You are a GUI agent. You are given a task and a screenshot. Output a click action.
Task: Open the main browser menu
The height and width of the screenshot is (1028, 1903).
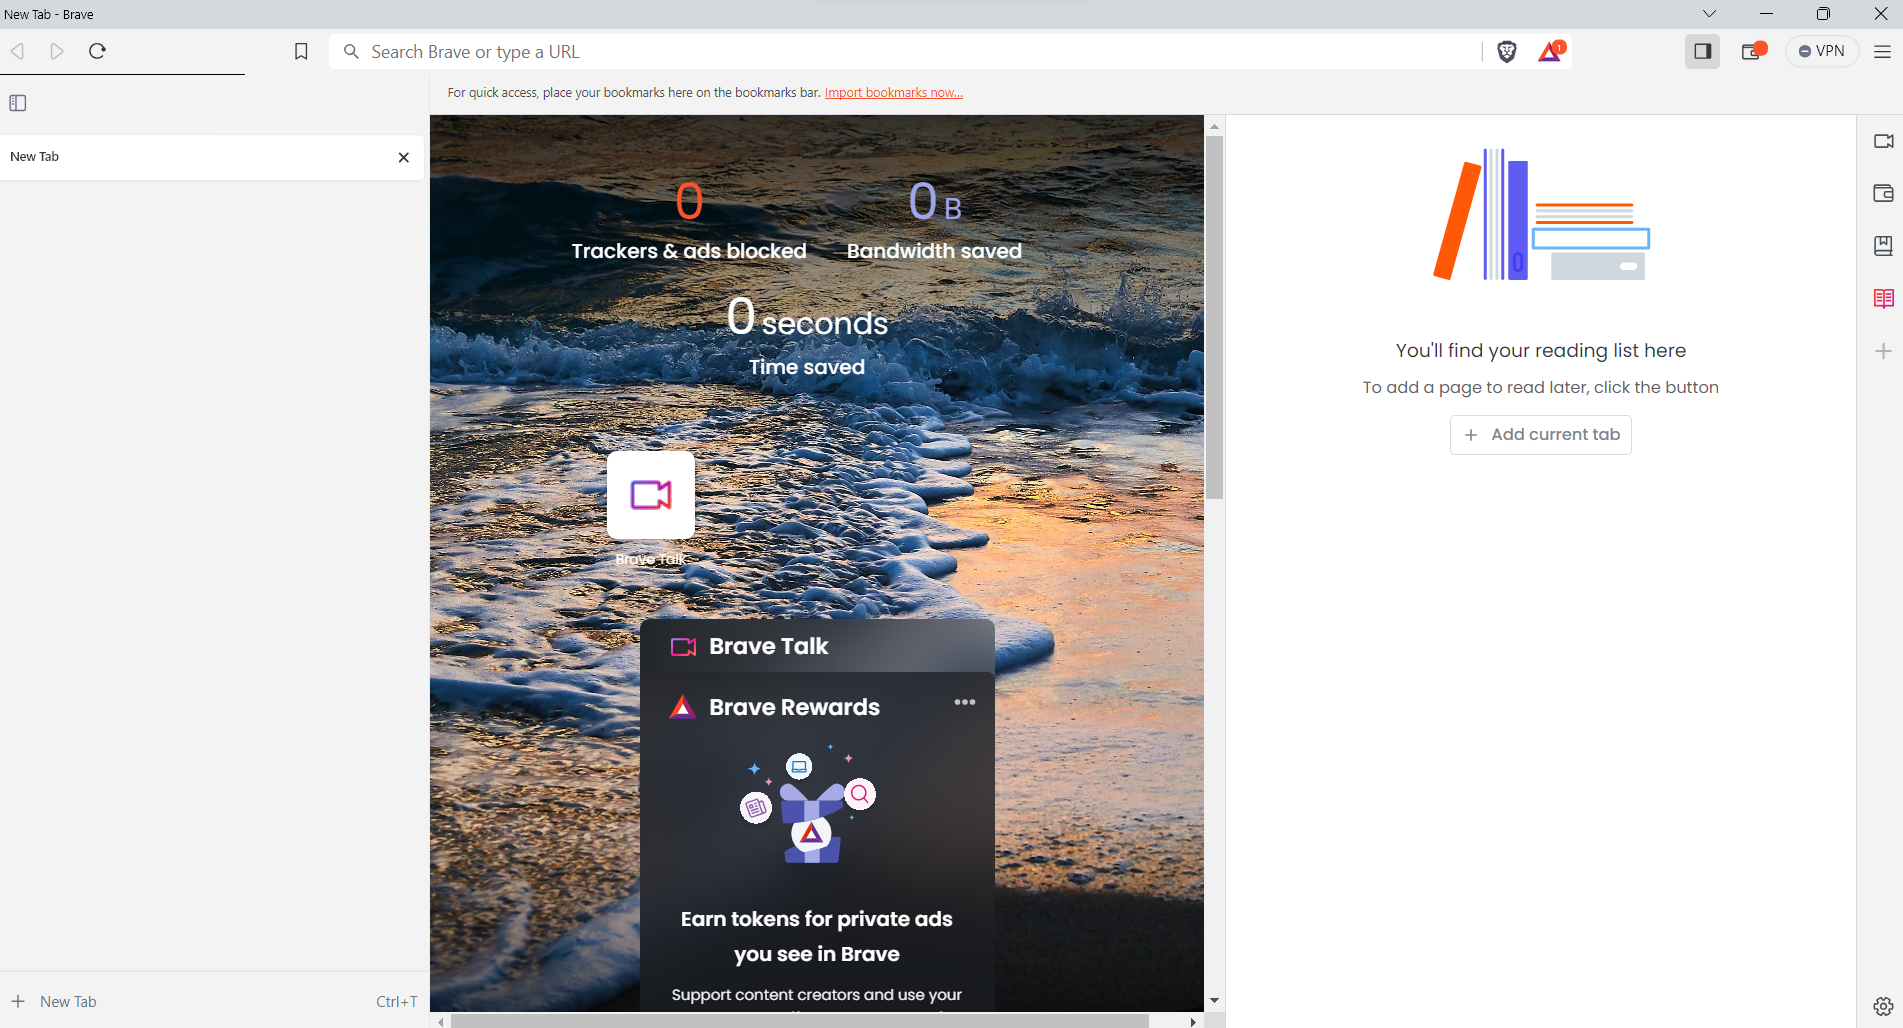point(1882,51)
